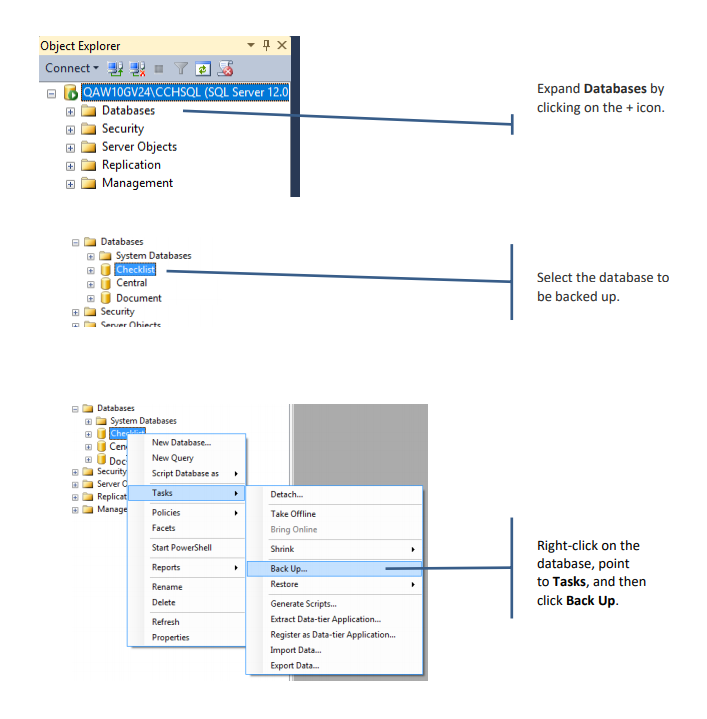Click the folder icon beside full Server Objects label
This screenshot has width=707, height=719.
(x=88, y=147)
